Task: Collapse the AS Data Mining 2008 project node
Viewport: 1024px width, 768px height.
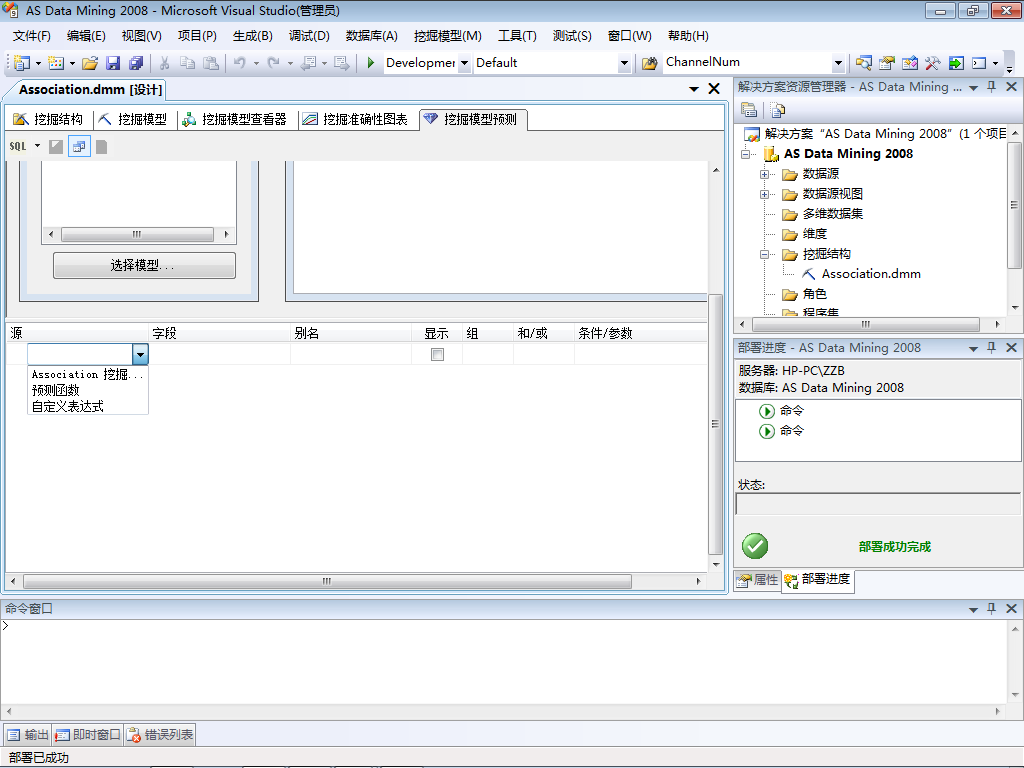Action: [746, 154]
